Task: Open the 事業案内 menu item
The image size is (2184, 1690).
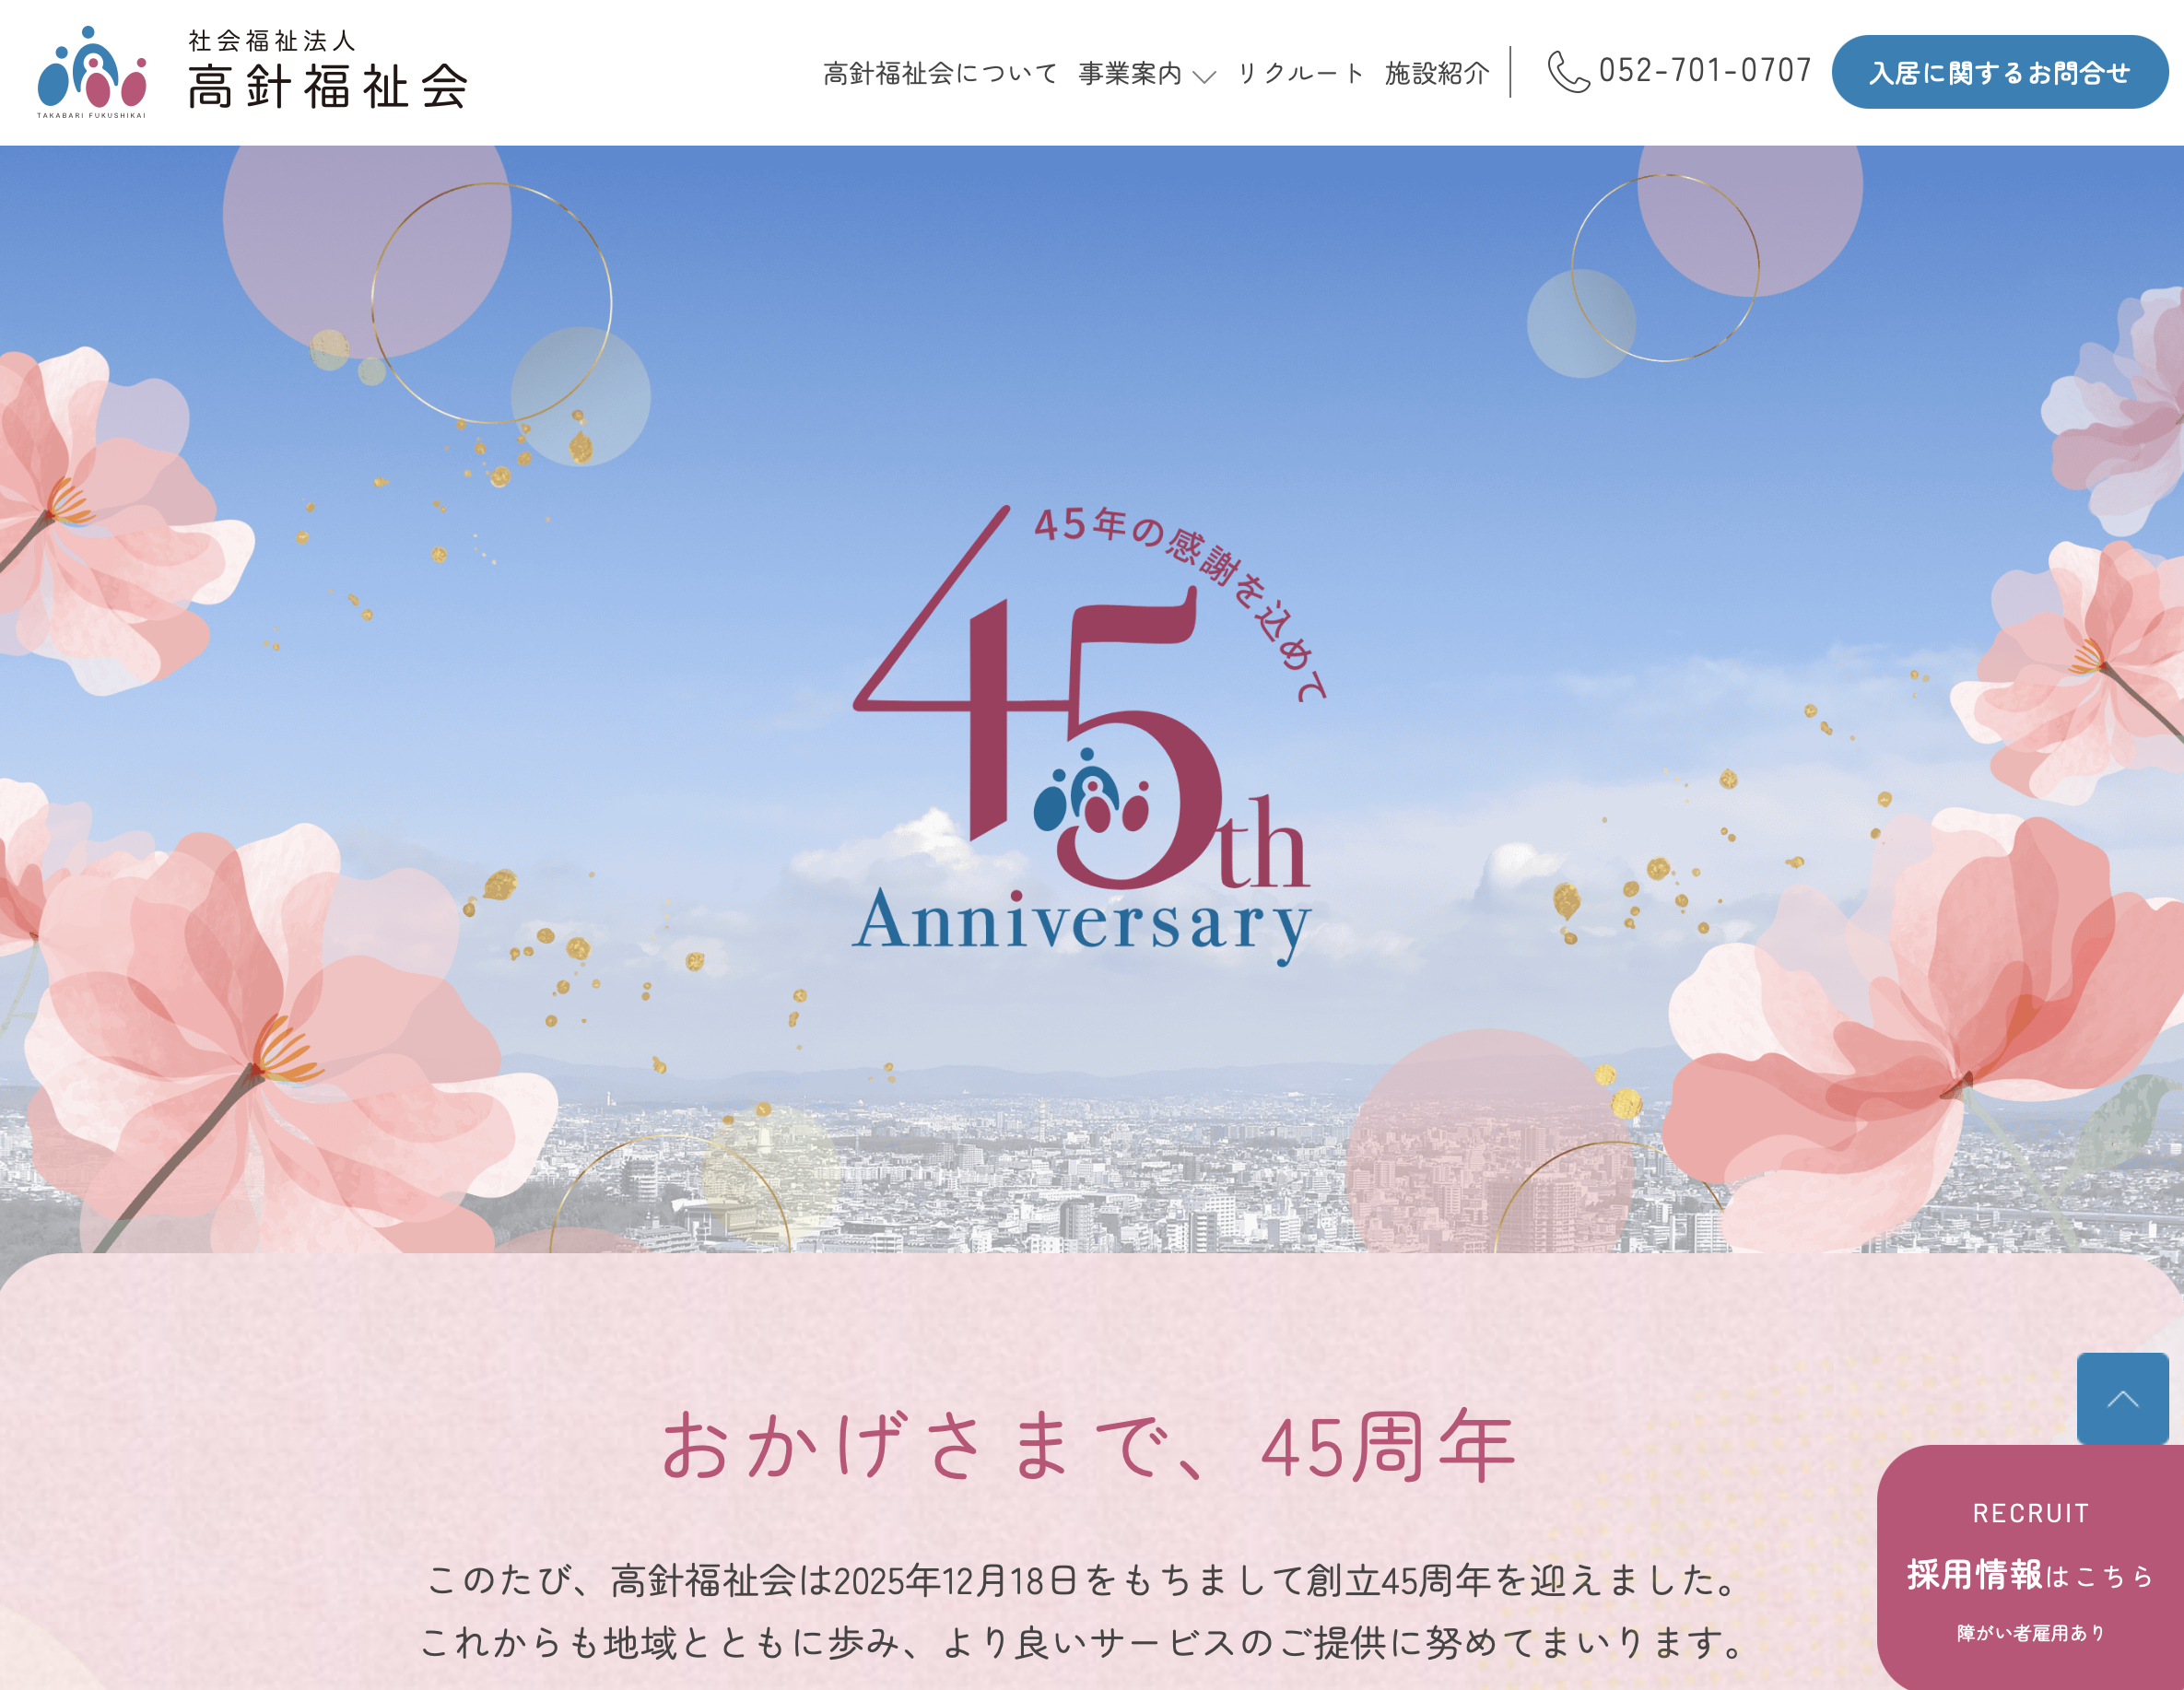Action: coord(1130,73)
